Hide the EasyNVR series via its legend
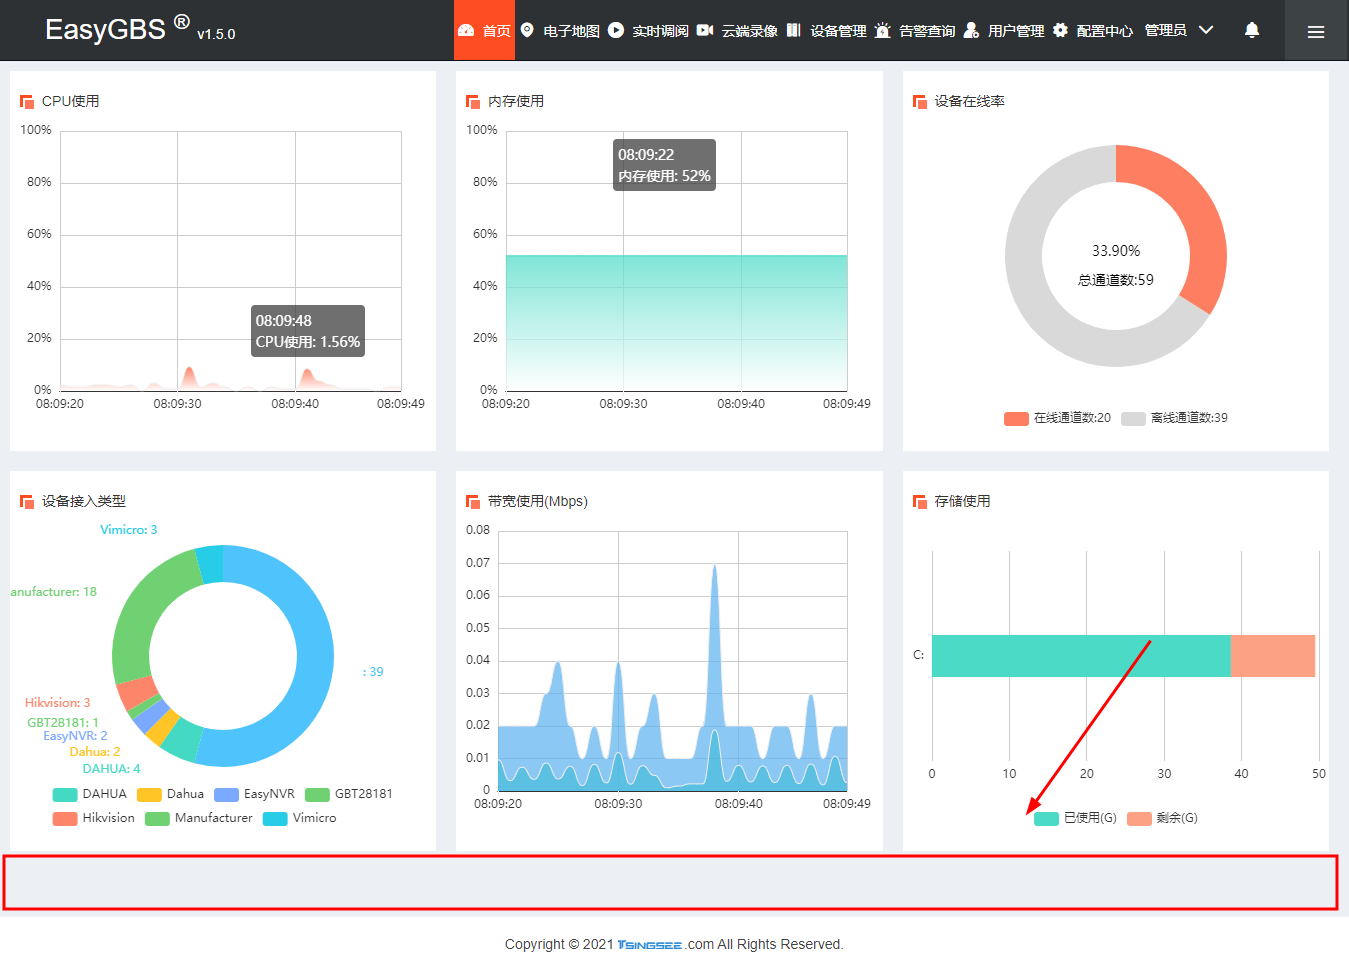 point(254,794)
